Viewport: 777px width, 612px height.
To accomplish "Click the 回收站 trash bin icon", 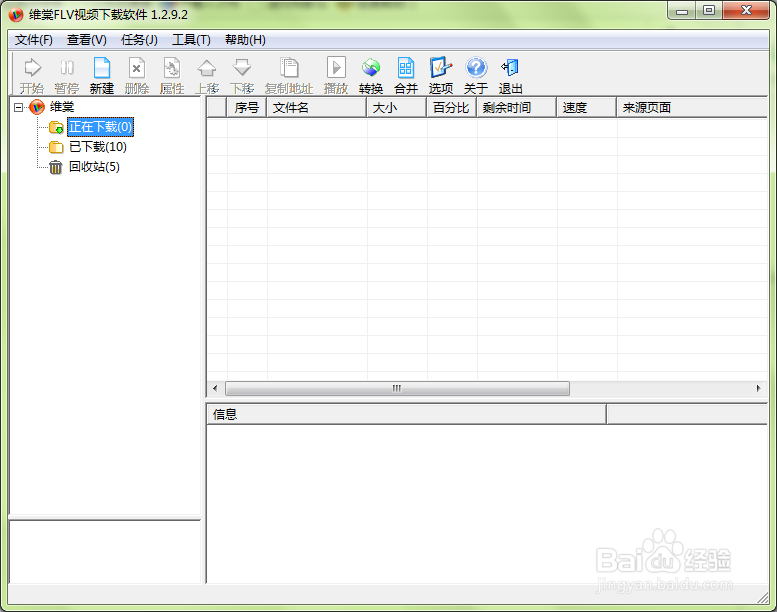I will [56, 167].
